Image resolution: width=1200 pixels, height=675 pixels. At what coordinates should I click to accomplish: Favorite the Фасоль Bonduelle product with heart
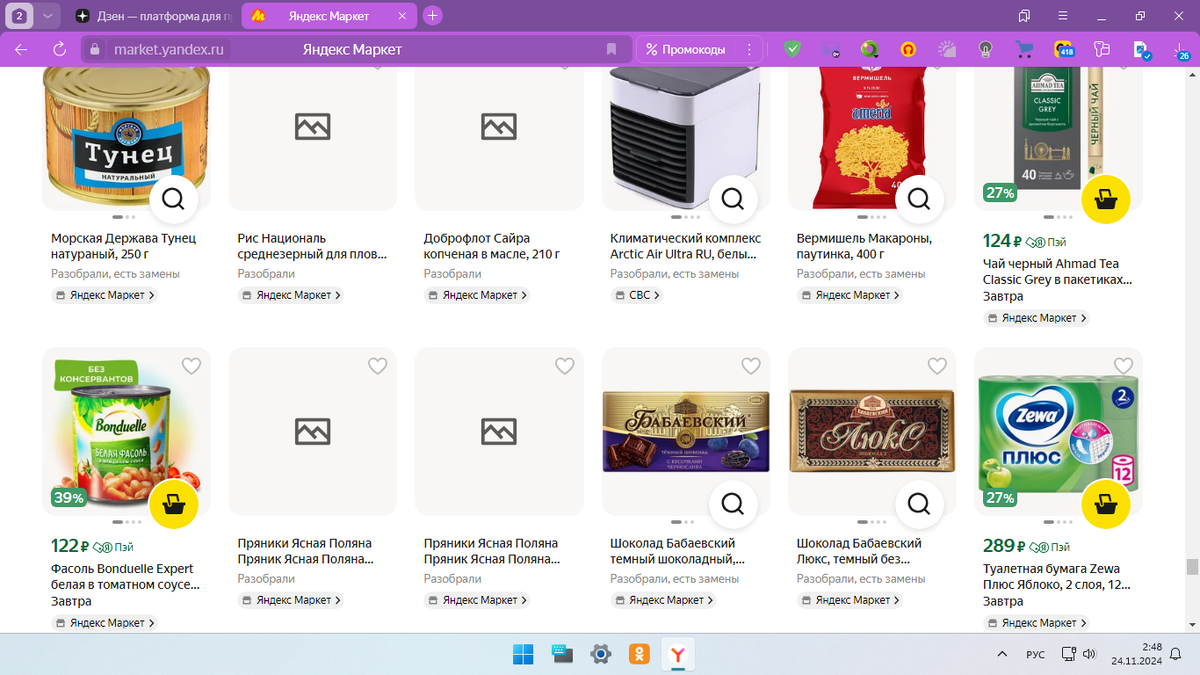pyautogui.click(x=191, y=367)
